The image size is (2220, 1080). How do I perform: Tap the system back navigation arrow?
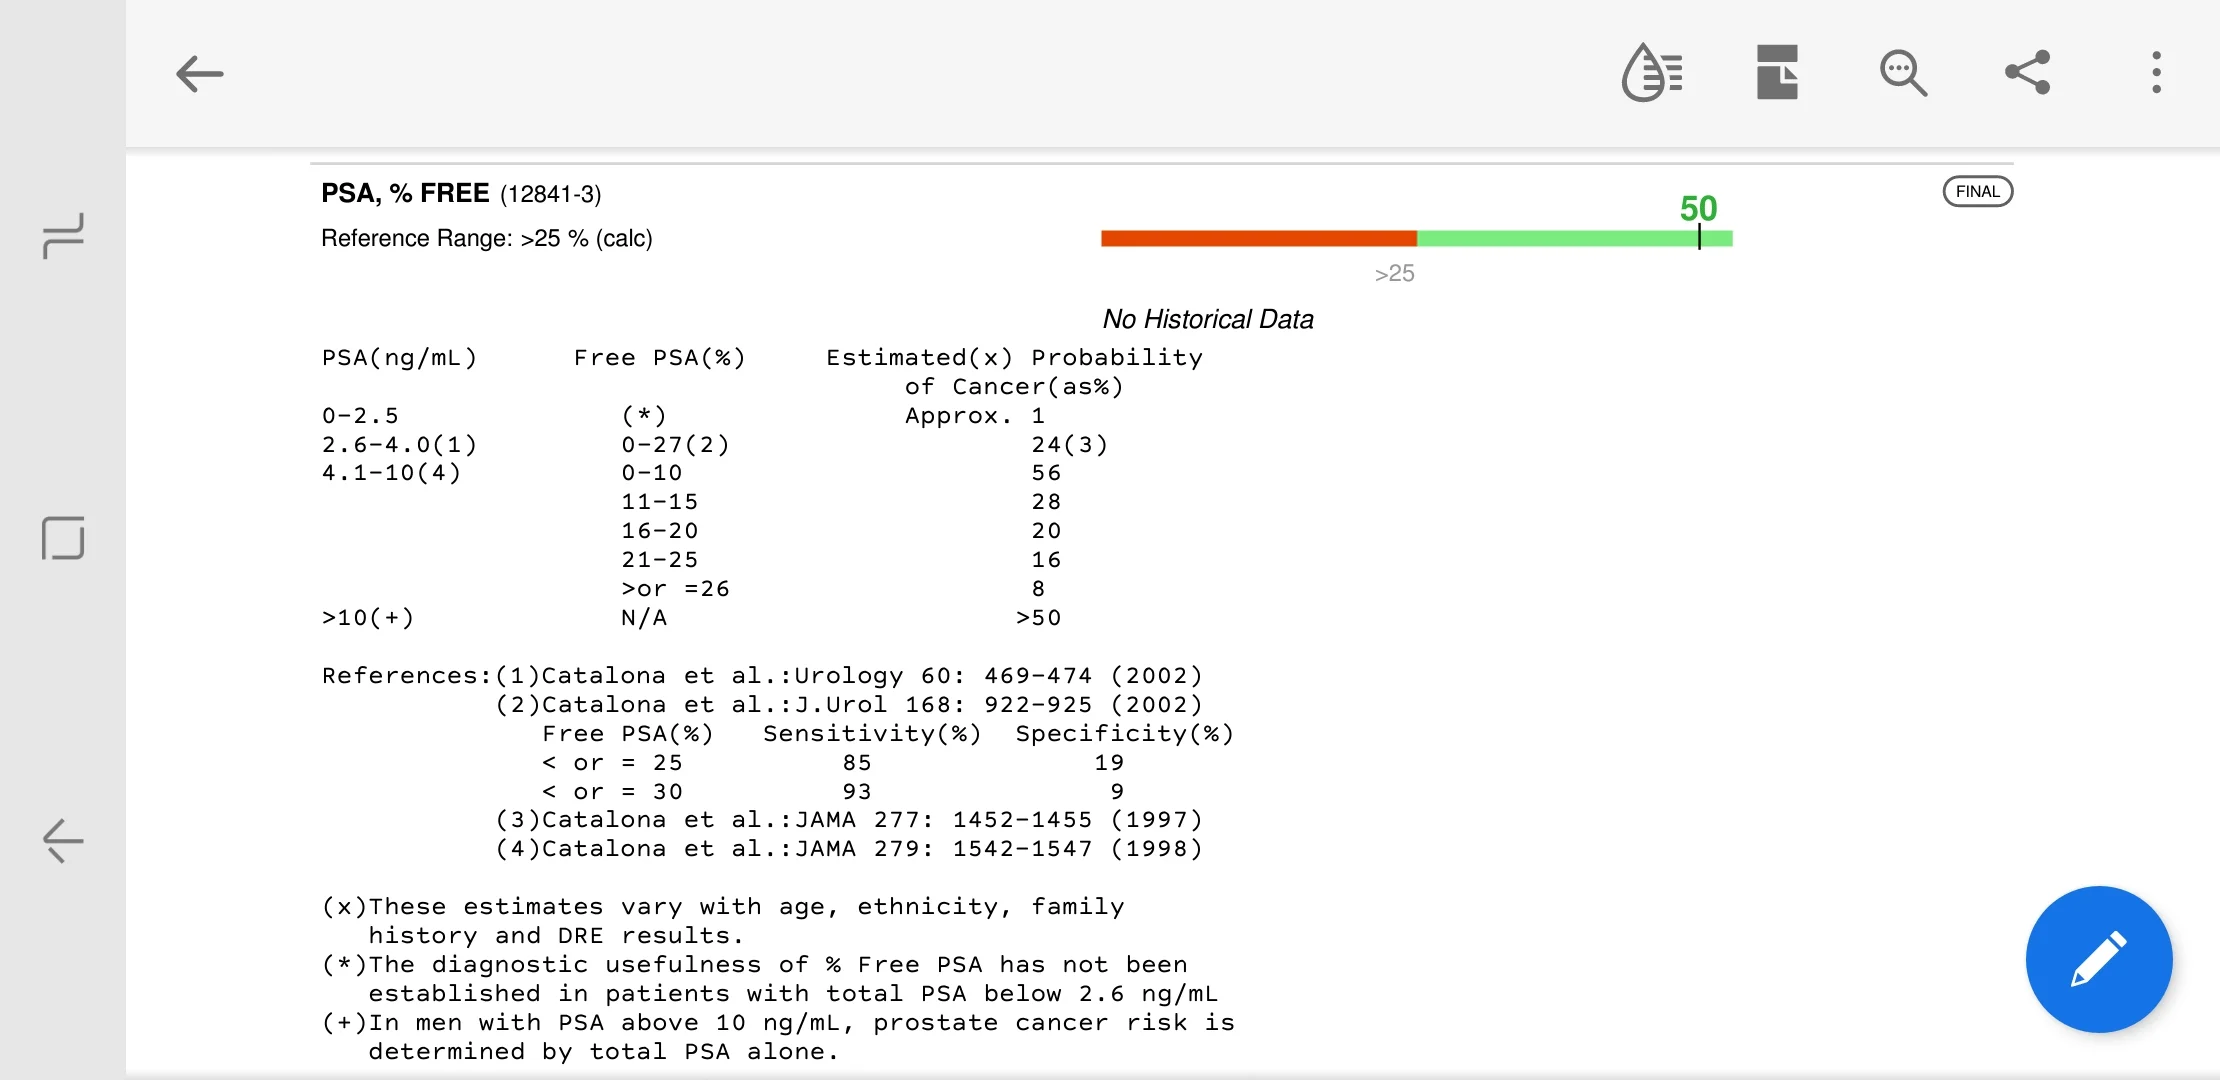click(x=63, y=840)
